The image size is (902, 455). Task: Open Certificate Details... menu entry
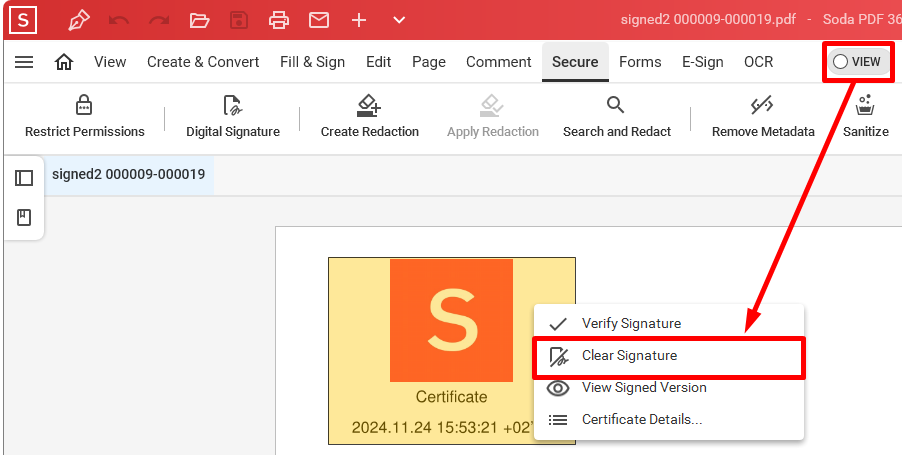pos(668,420)
